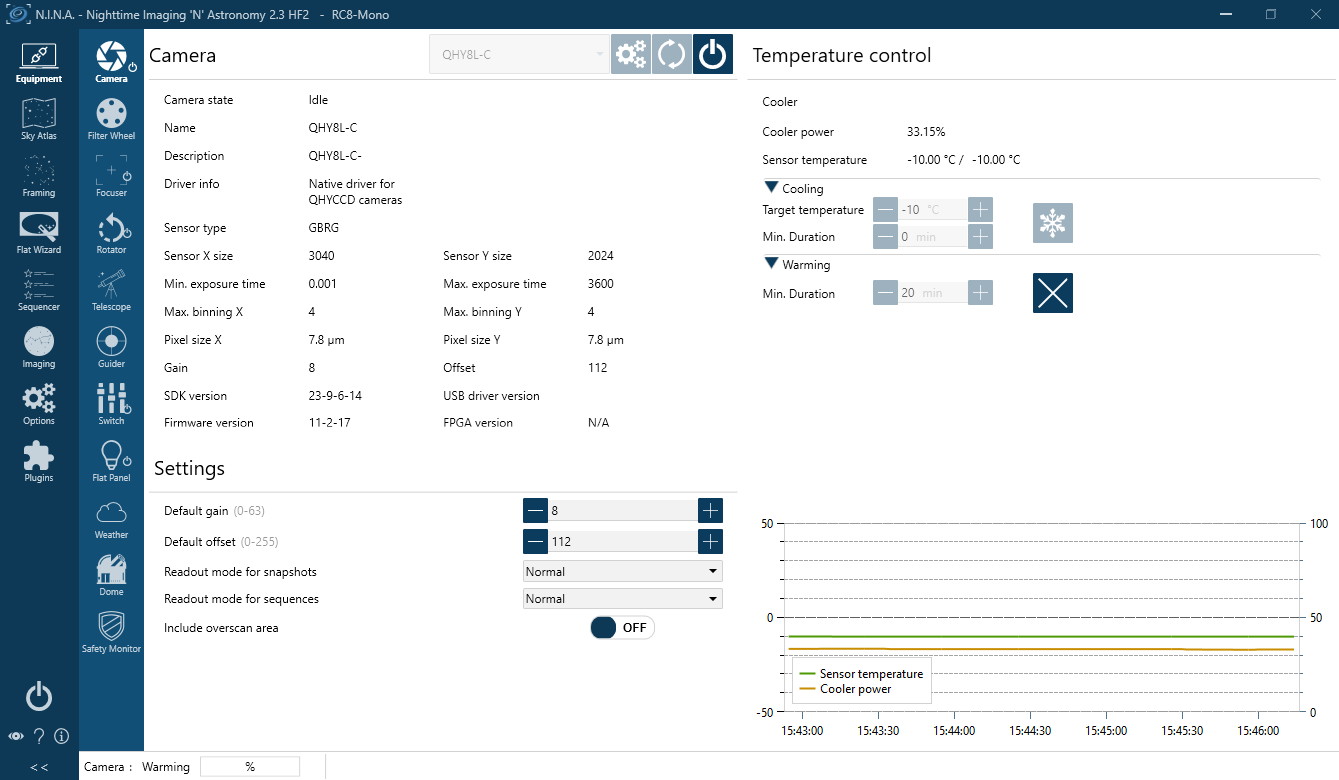Open the Sky Atlas section
The width and height of the screenshot is (1339, 780).
39,119
